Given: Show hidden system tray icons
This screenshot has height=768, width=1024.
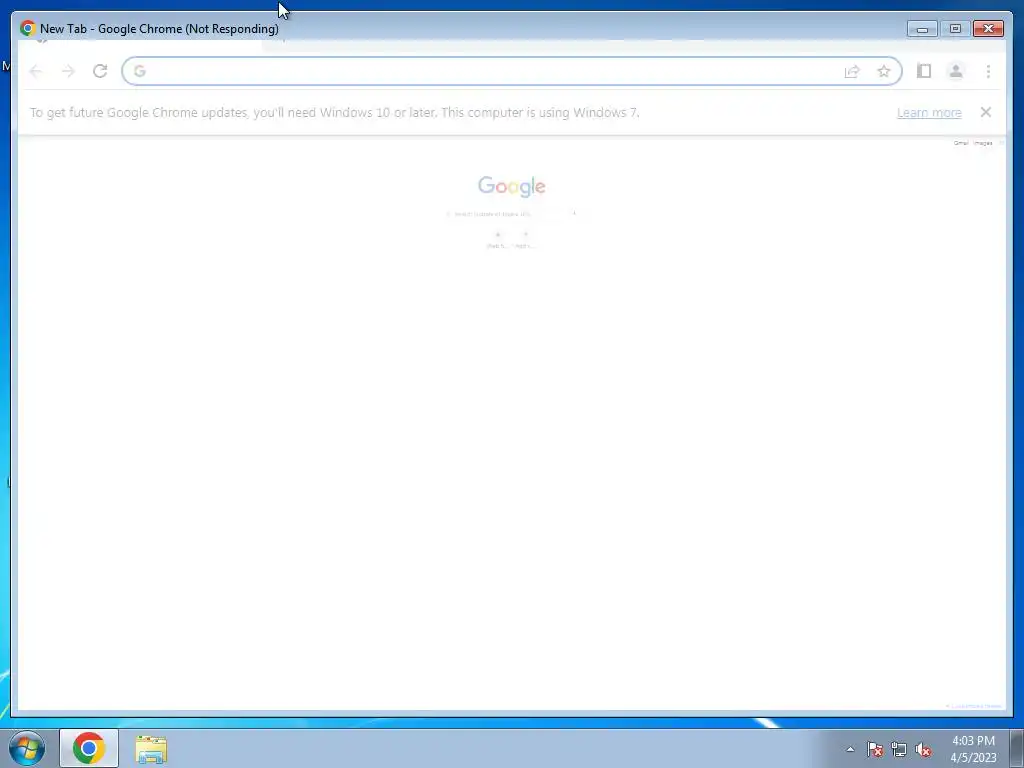Looking at the screenshot, I should point(850,749).
